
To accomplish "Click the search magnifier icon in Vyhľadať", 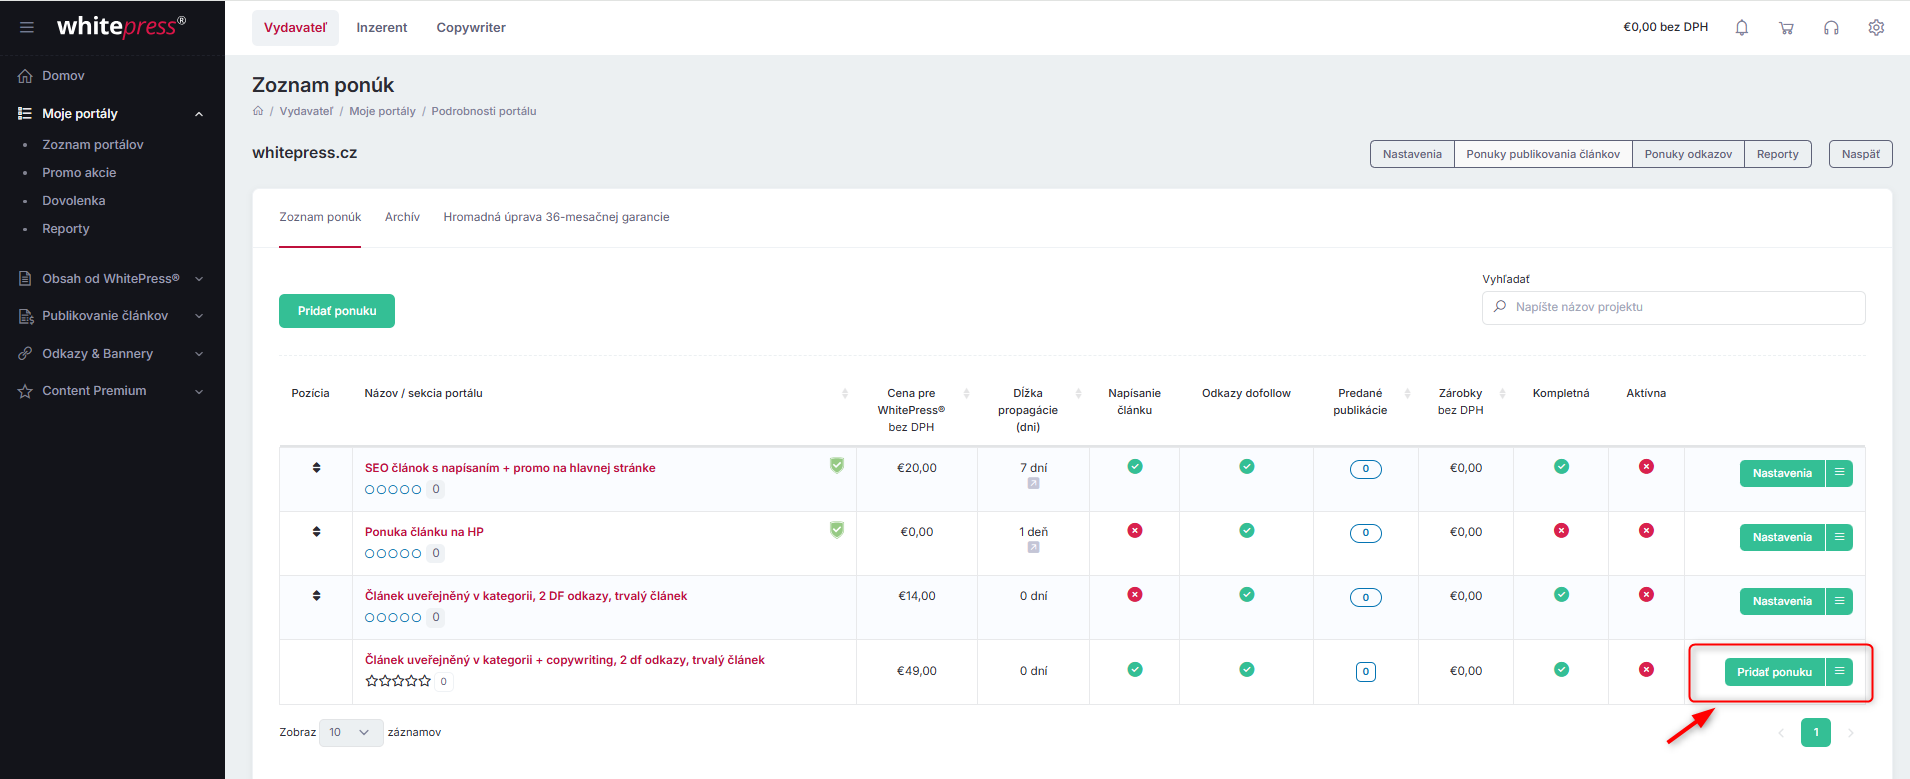I will [1499, 307].
